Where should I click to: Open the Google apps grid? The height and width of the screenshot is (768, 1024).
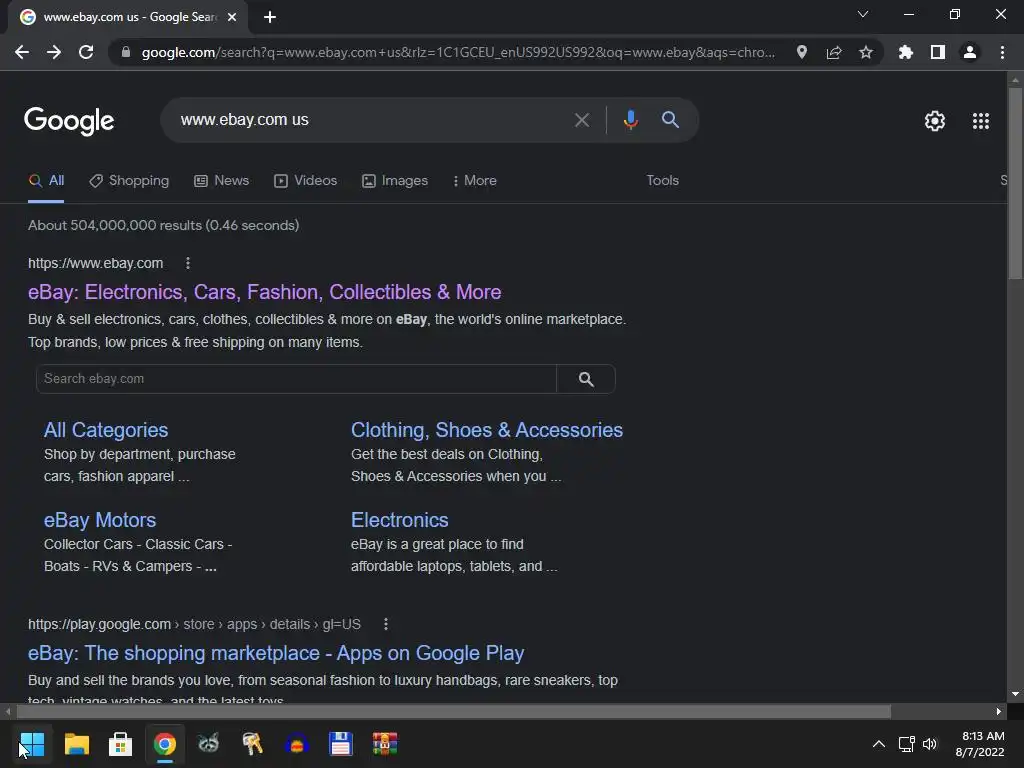[x=981, y=121]
